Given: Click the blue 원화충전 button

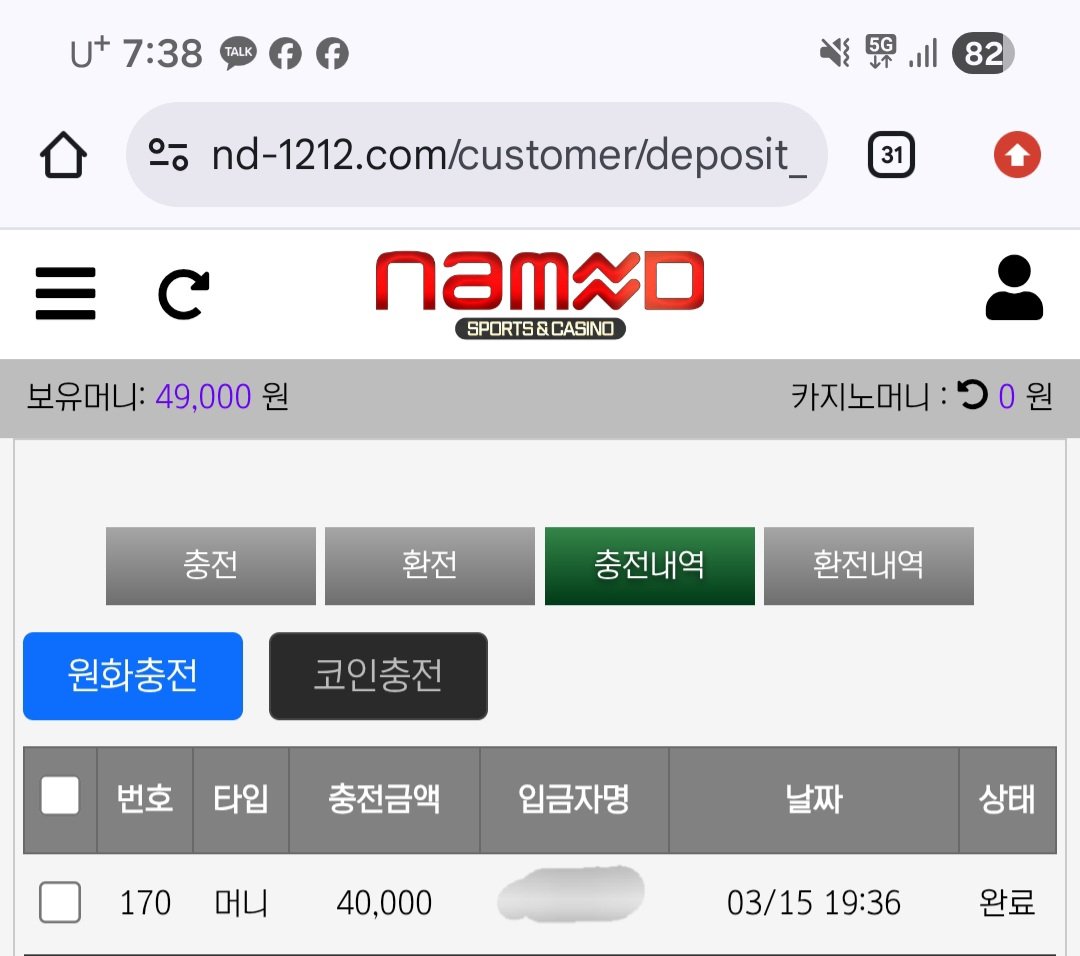Looking at the screenshot, I should pyautogui.click(x=133, y=676).
